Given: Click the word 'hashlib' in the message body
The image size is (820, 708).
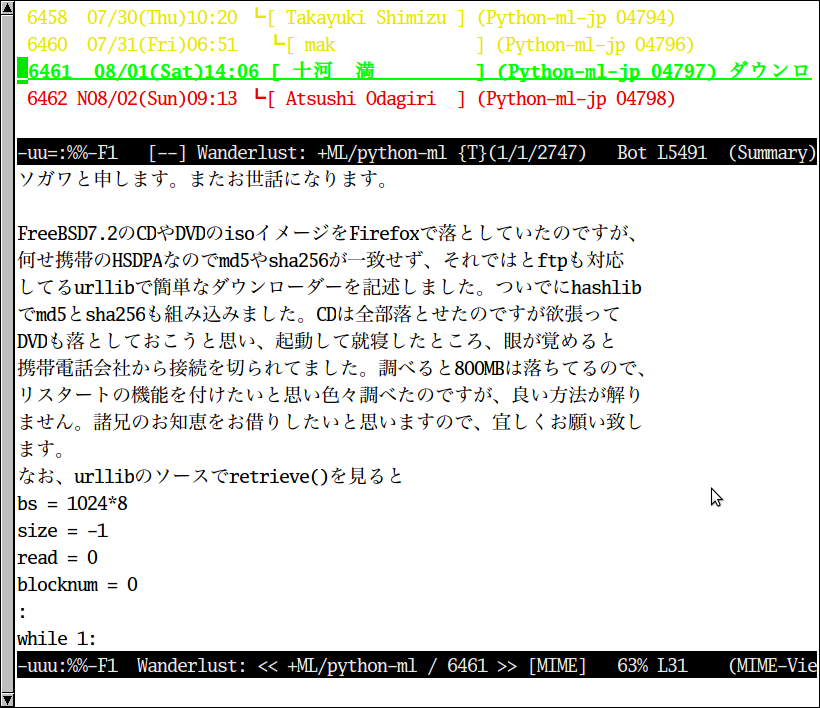Looking at the screenshot, I should [x=606, y=288].
